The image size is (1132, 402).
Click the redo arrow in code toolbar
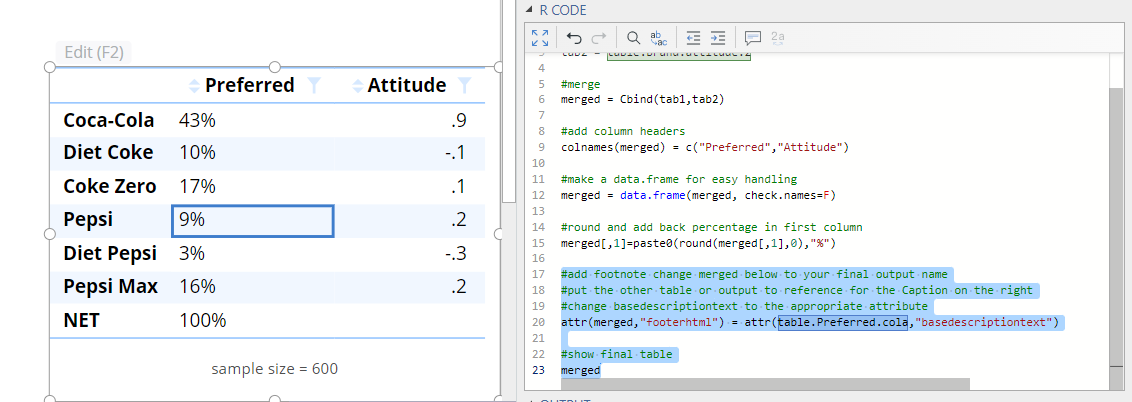[598, 38]
